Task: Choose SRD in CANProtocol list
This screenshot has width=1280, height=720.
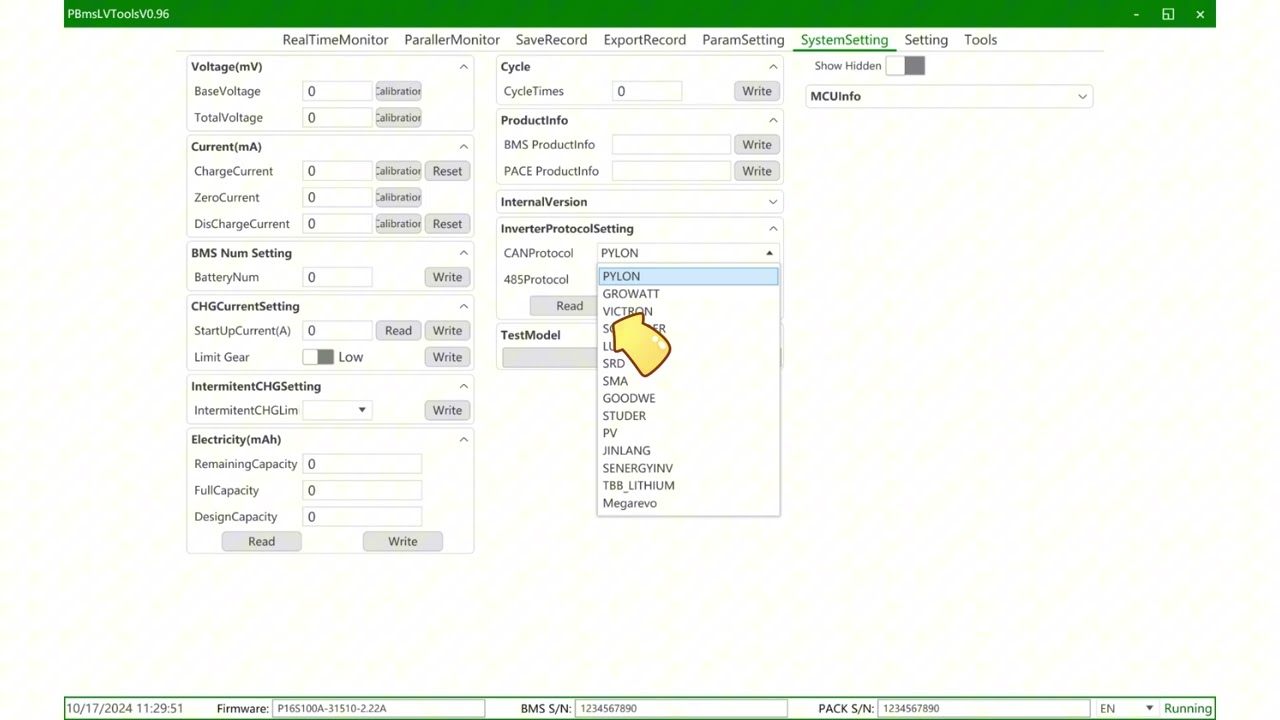Action: 688,363
